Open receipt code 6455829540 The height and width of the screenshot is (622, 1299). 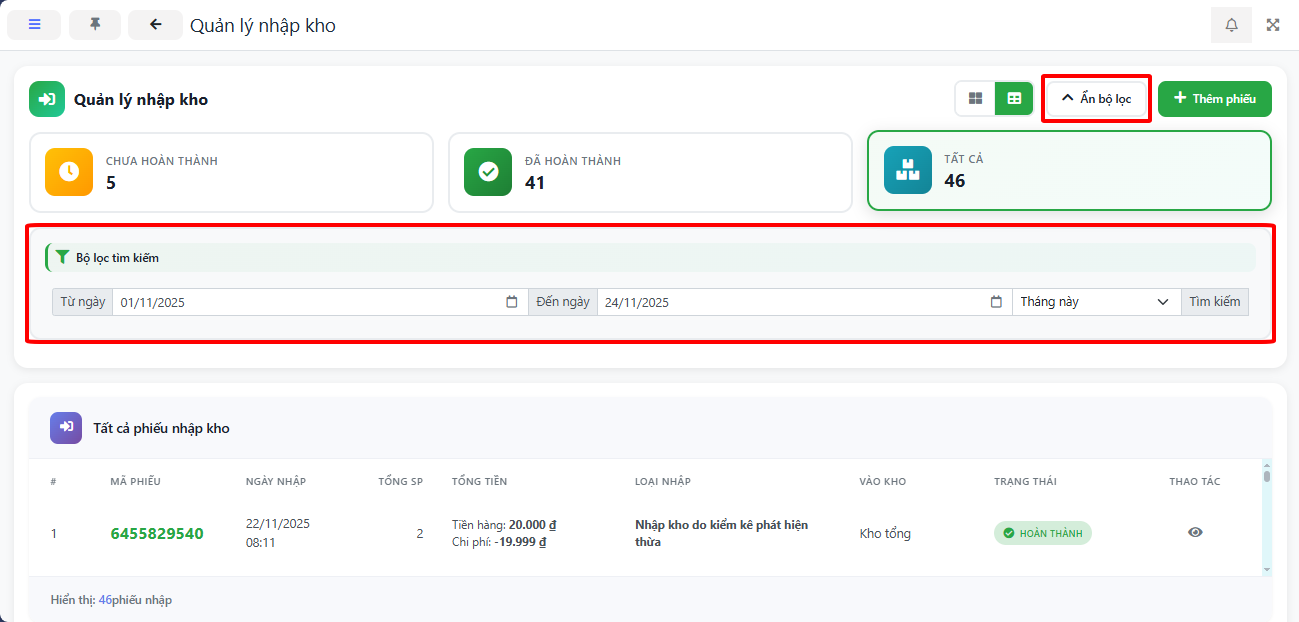point(157,534)
